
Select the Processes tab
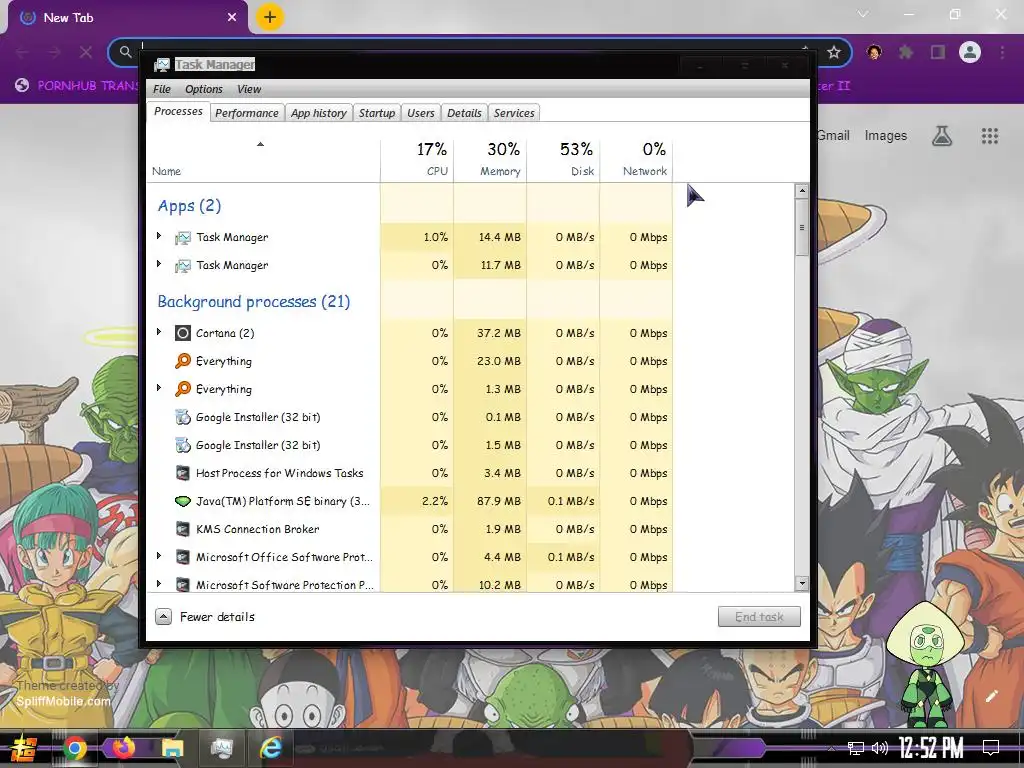[x=178, y=112]
